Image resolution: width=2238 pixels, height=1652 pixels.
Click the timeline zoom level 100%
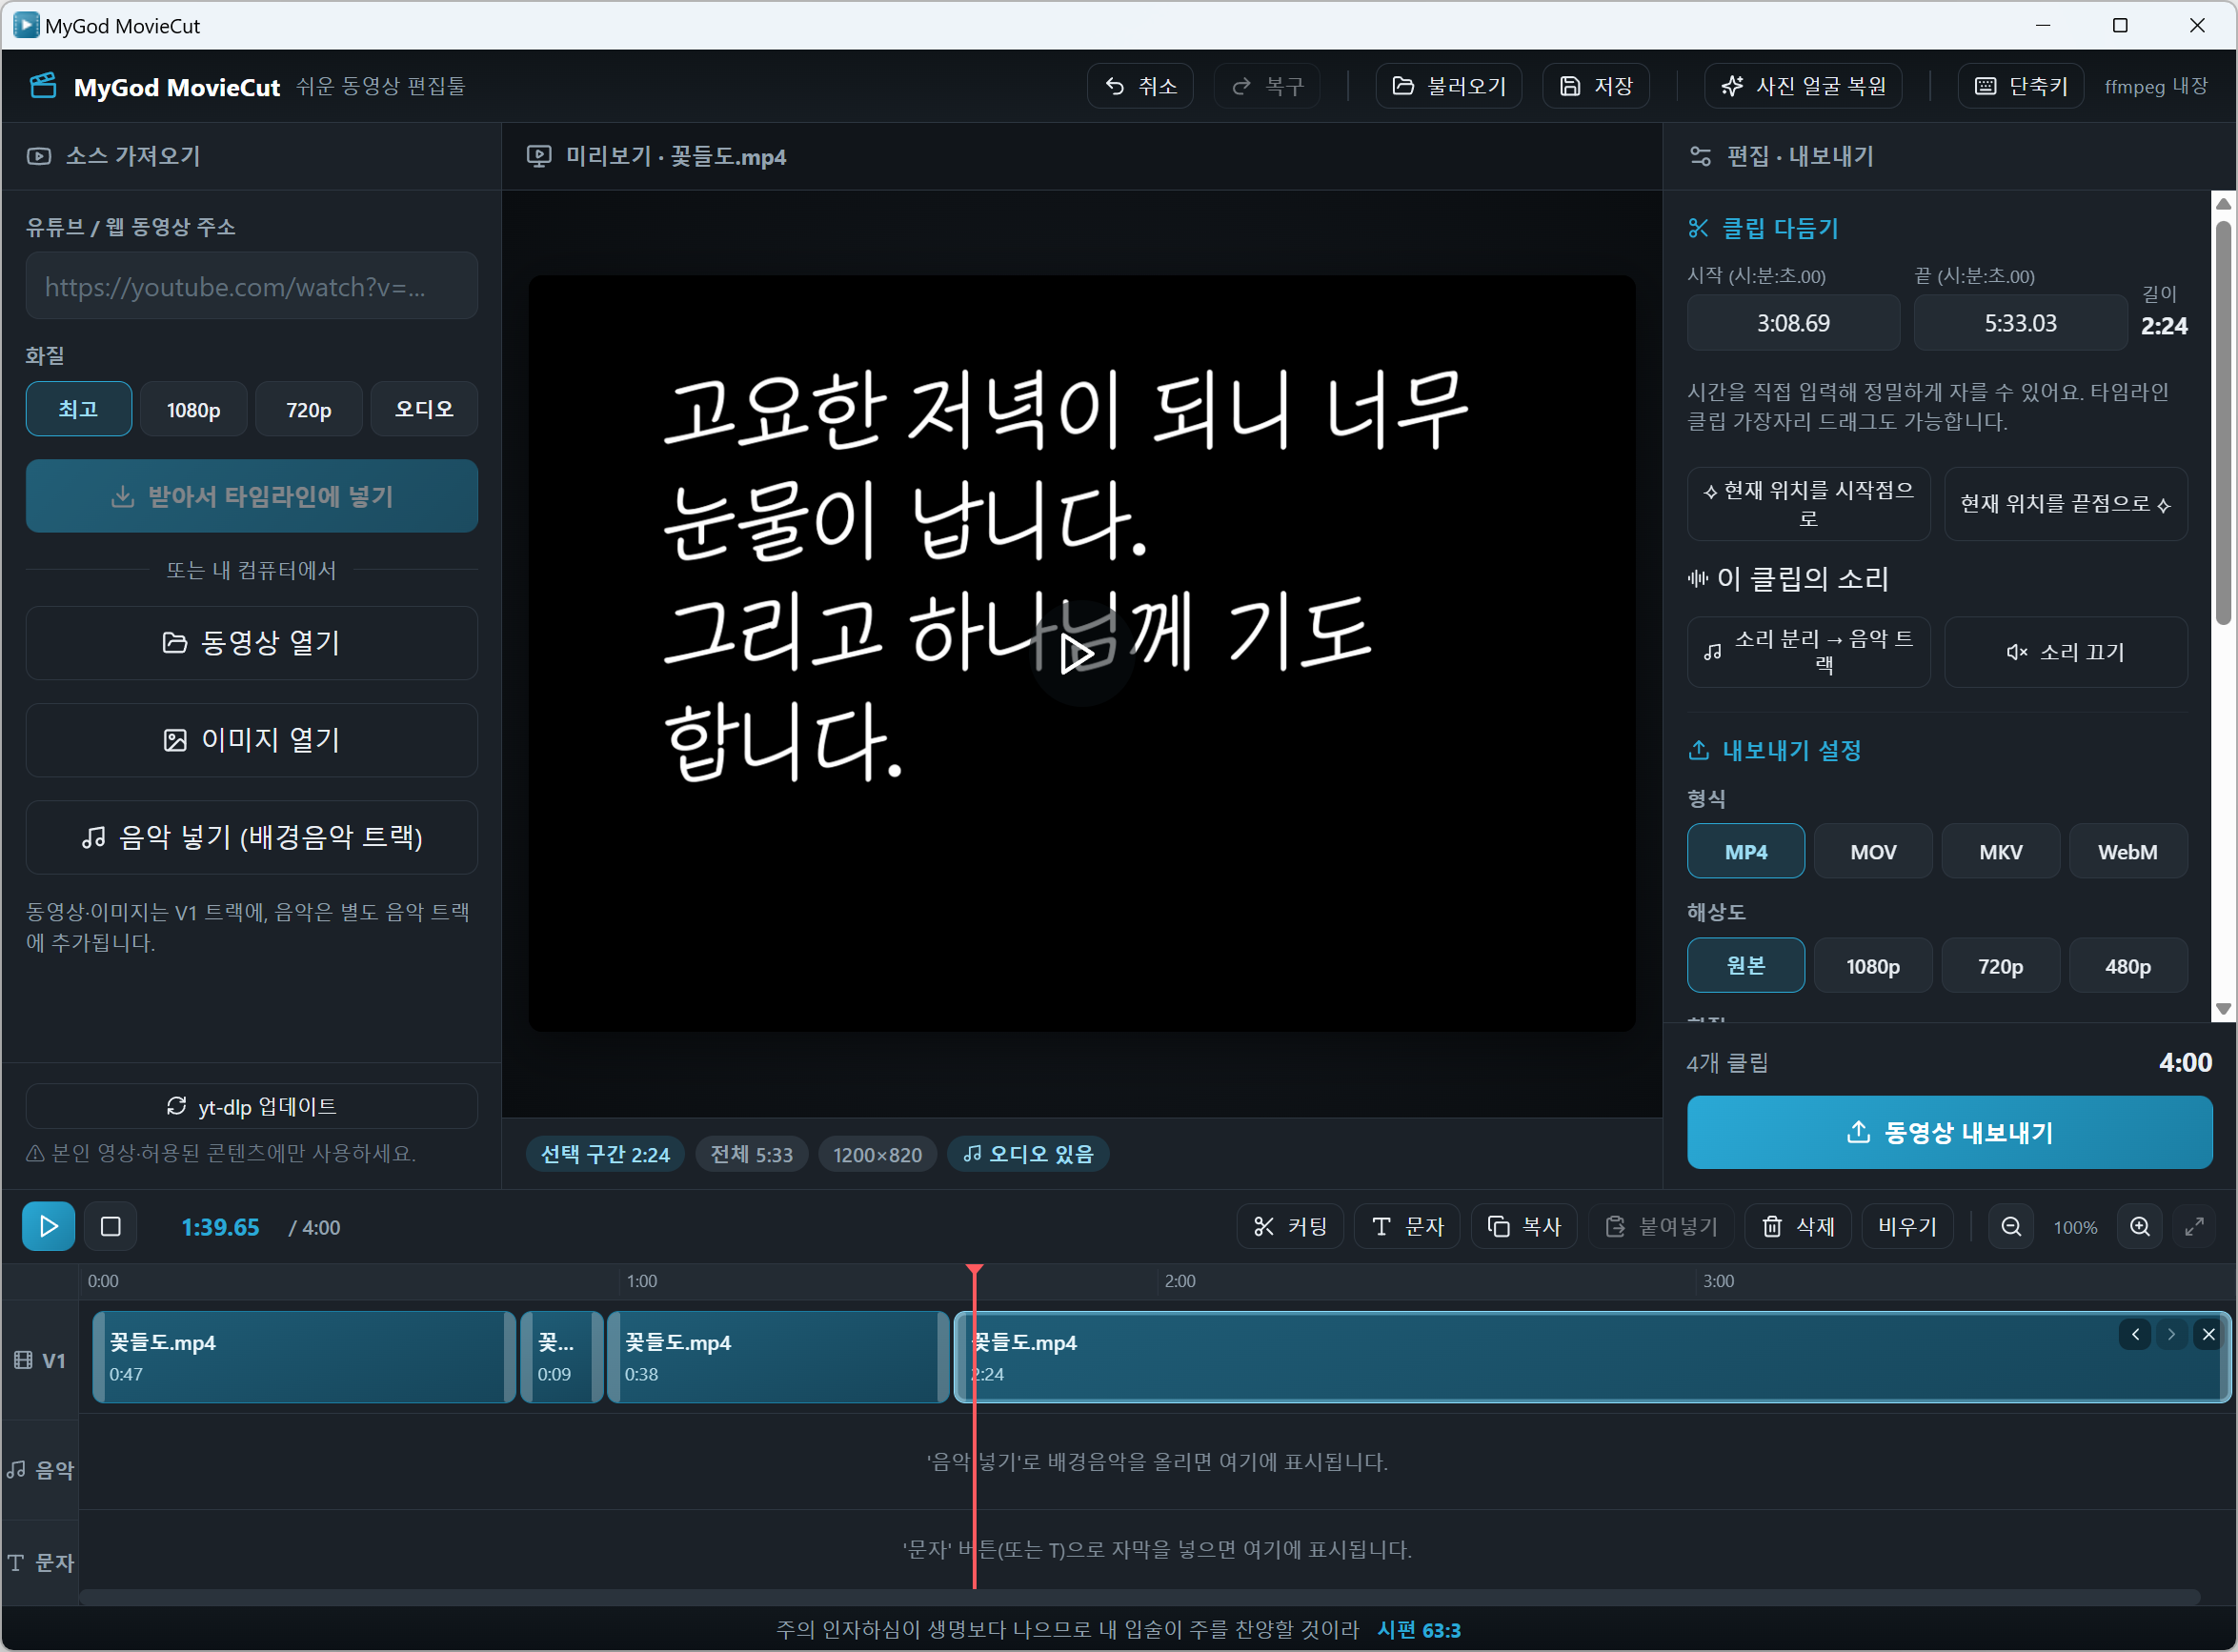tap(2075, 1227)
